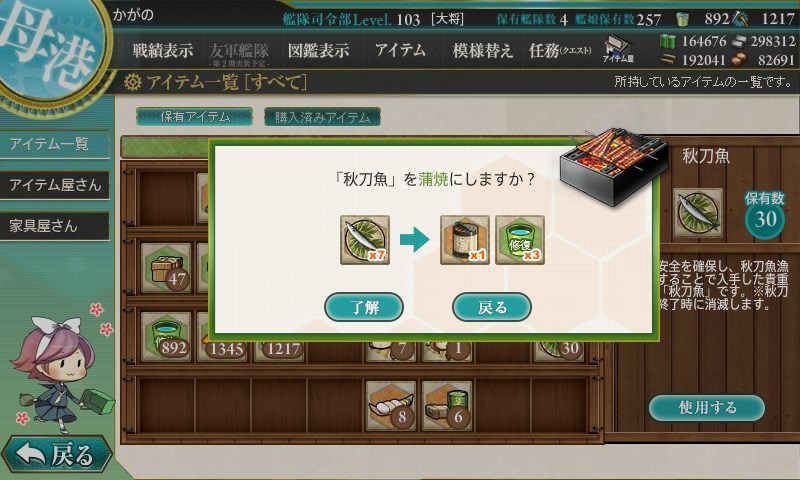The height and width of the screenshot is (480, 800).
Task: Click the saury icon in detail panel
Action: (697, 213)
